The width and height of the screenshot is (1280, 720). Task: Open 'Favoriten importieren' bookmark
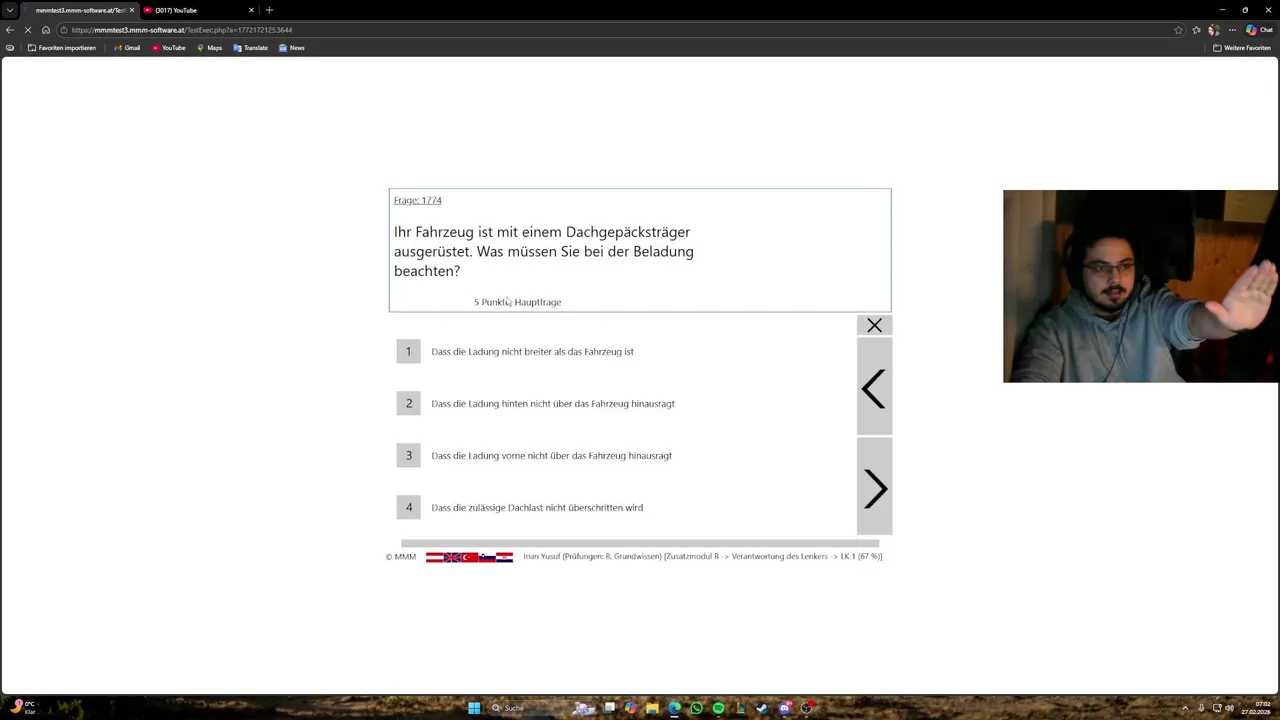tap(62, 48)
